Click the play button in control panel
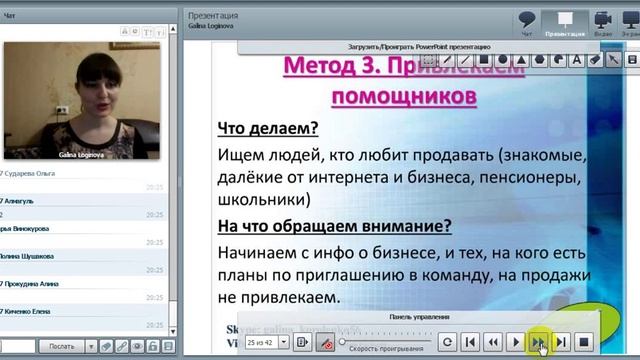Screen dimensions: 640x360 (516, 342)
